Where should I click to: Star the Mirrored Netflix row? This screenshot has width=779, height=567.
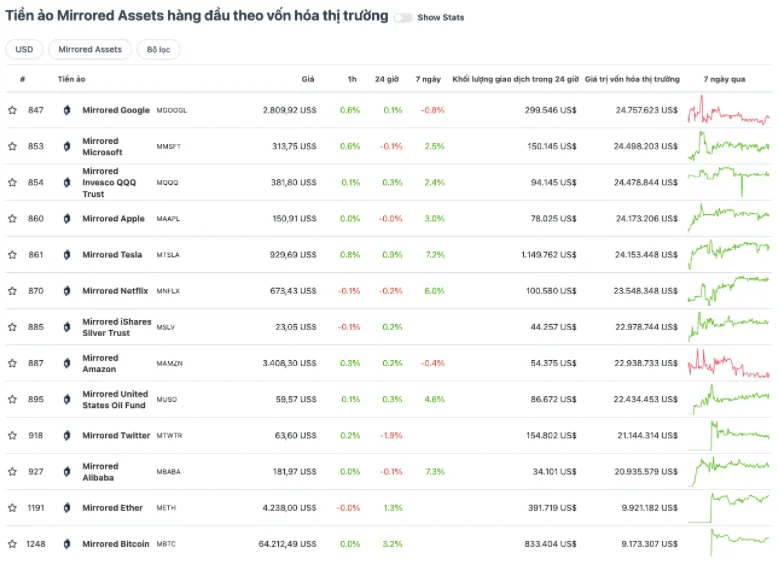(x=12, y=291)
